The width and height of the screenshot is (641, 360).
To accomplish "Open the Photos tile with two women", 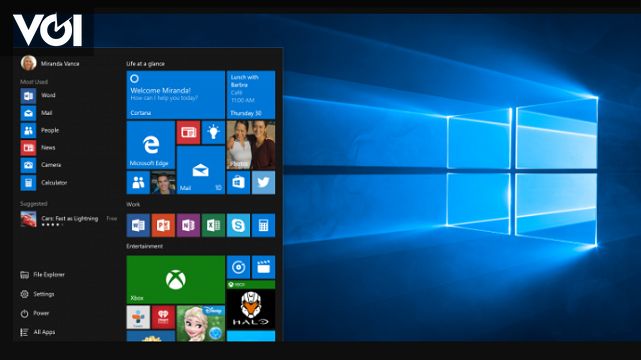I will click(x=251, y=145).
